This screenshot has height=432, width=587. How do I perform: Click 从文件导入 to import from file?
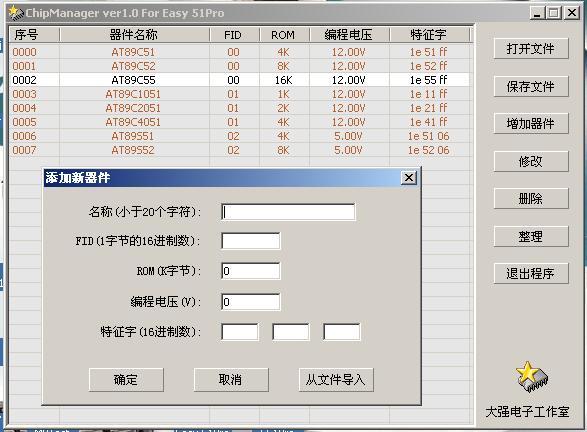point(336,380)
